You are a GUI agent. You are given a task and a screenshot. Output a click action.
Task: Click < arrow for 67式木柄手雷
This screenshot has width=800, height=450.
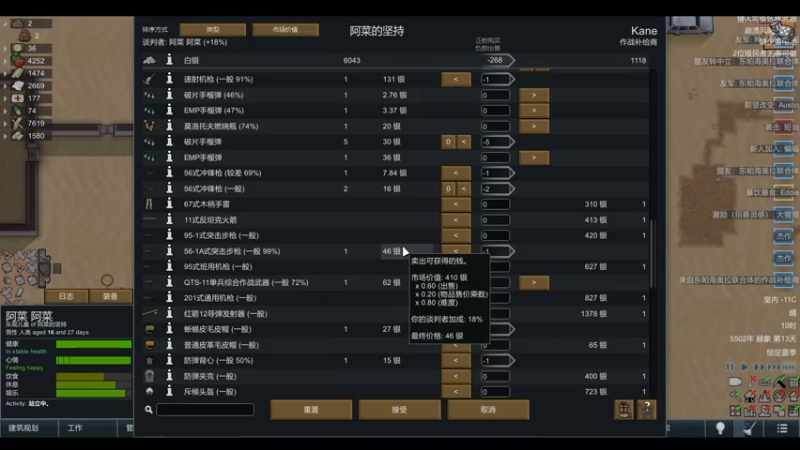click(x=456, y=204)
